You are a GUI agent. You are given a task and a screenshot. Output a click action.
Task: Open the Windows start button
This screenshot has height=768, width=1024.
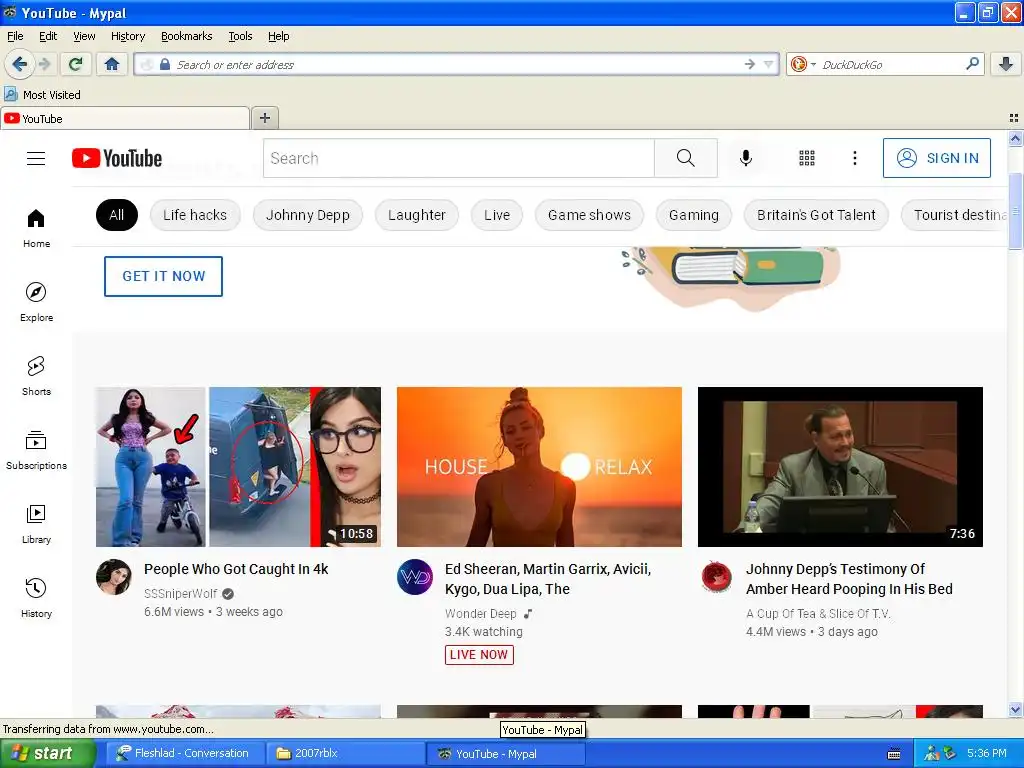point(47,754)
